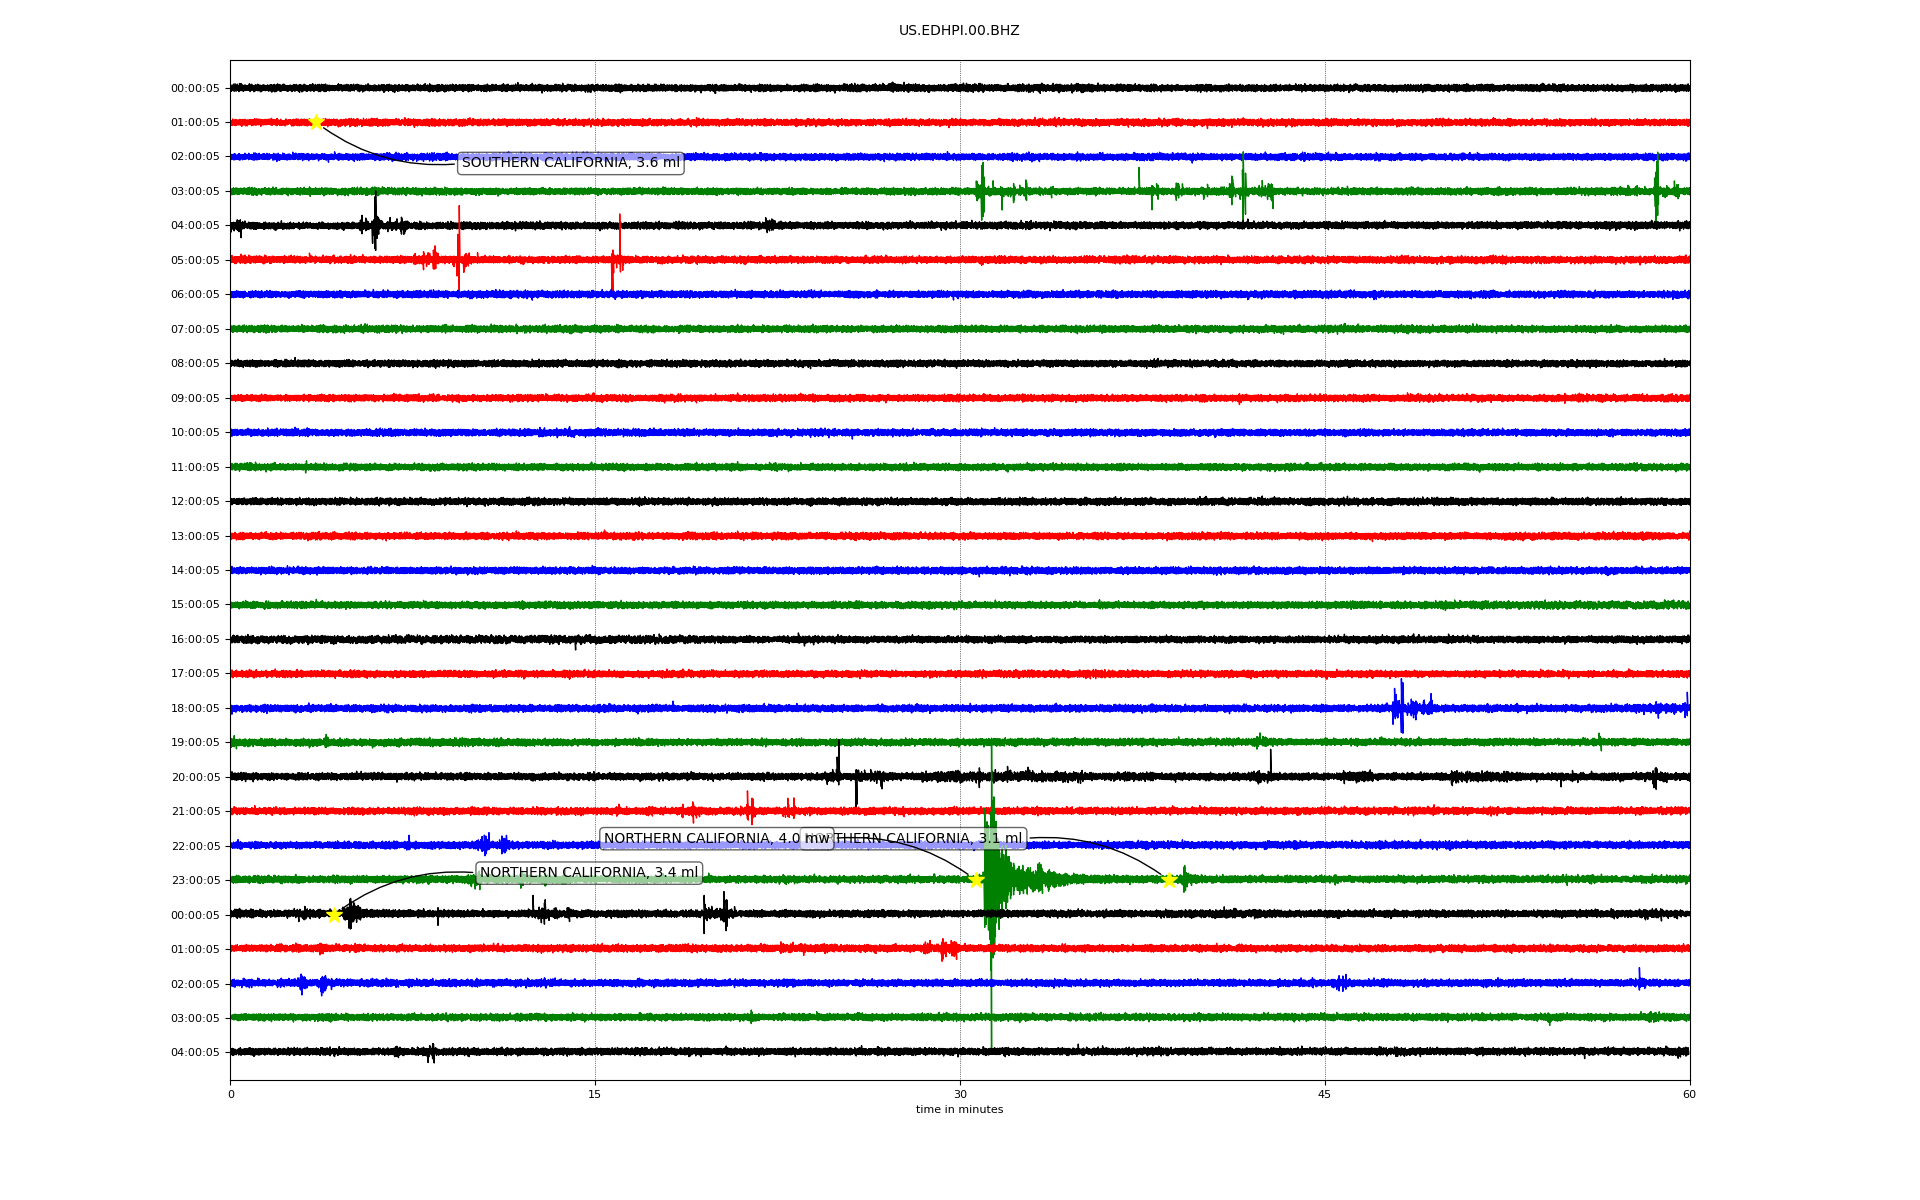Click the Southern California 3.6 ml label
Viewport: 1920px width, 1200px height.
coord(570,163)
